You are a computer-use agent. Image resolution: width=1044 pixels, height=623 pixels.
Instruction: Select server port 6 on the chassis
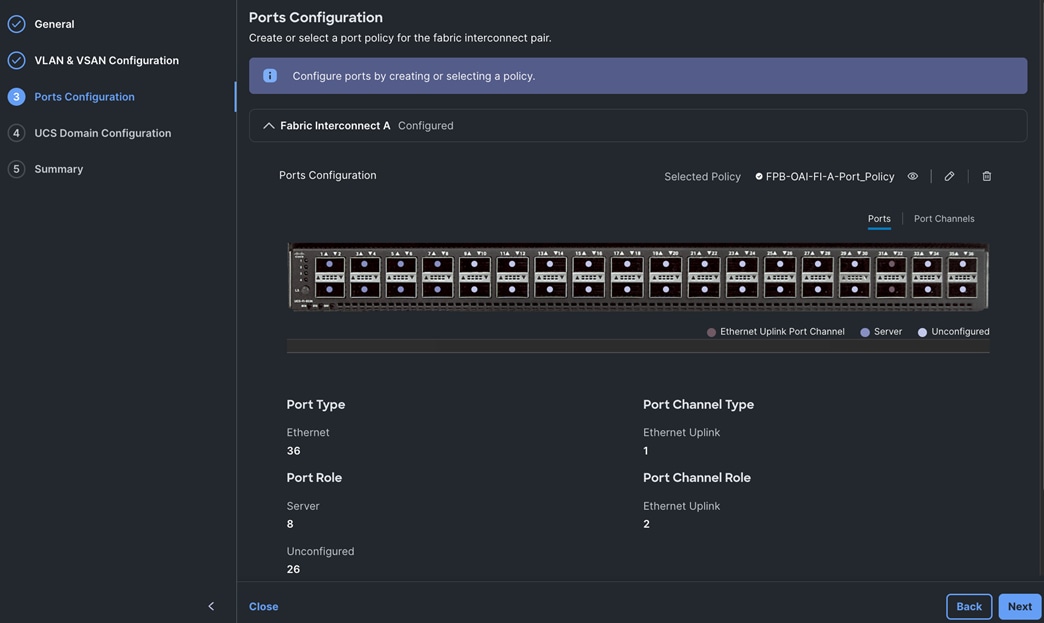pyautogui.click(x=400, y=290)
